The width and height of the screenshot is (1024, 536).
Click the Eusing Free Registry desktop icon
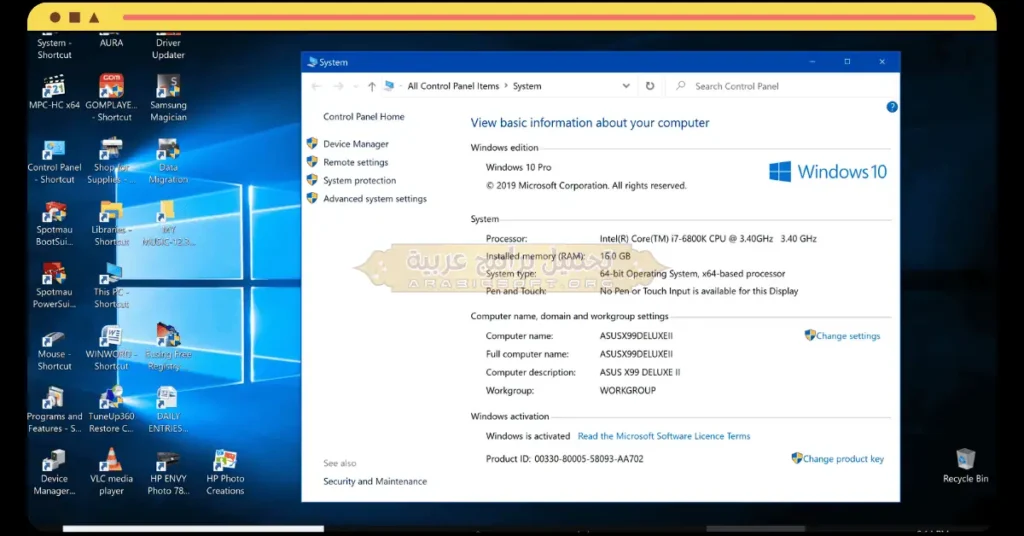tap(168, 347)
